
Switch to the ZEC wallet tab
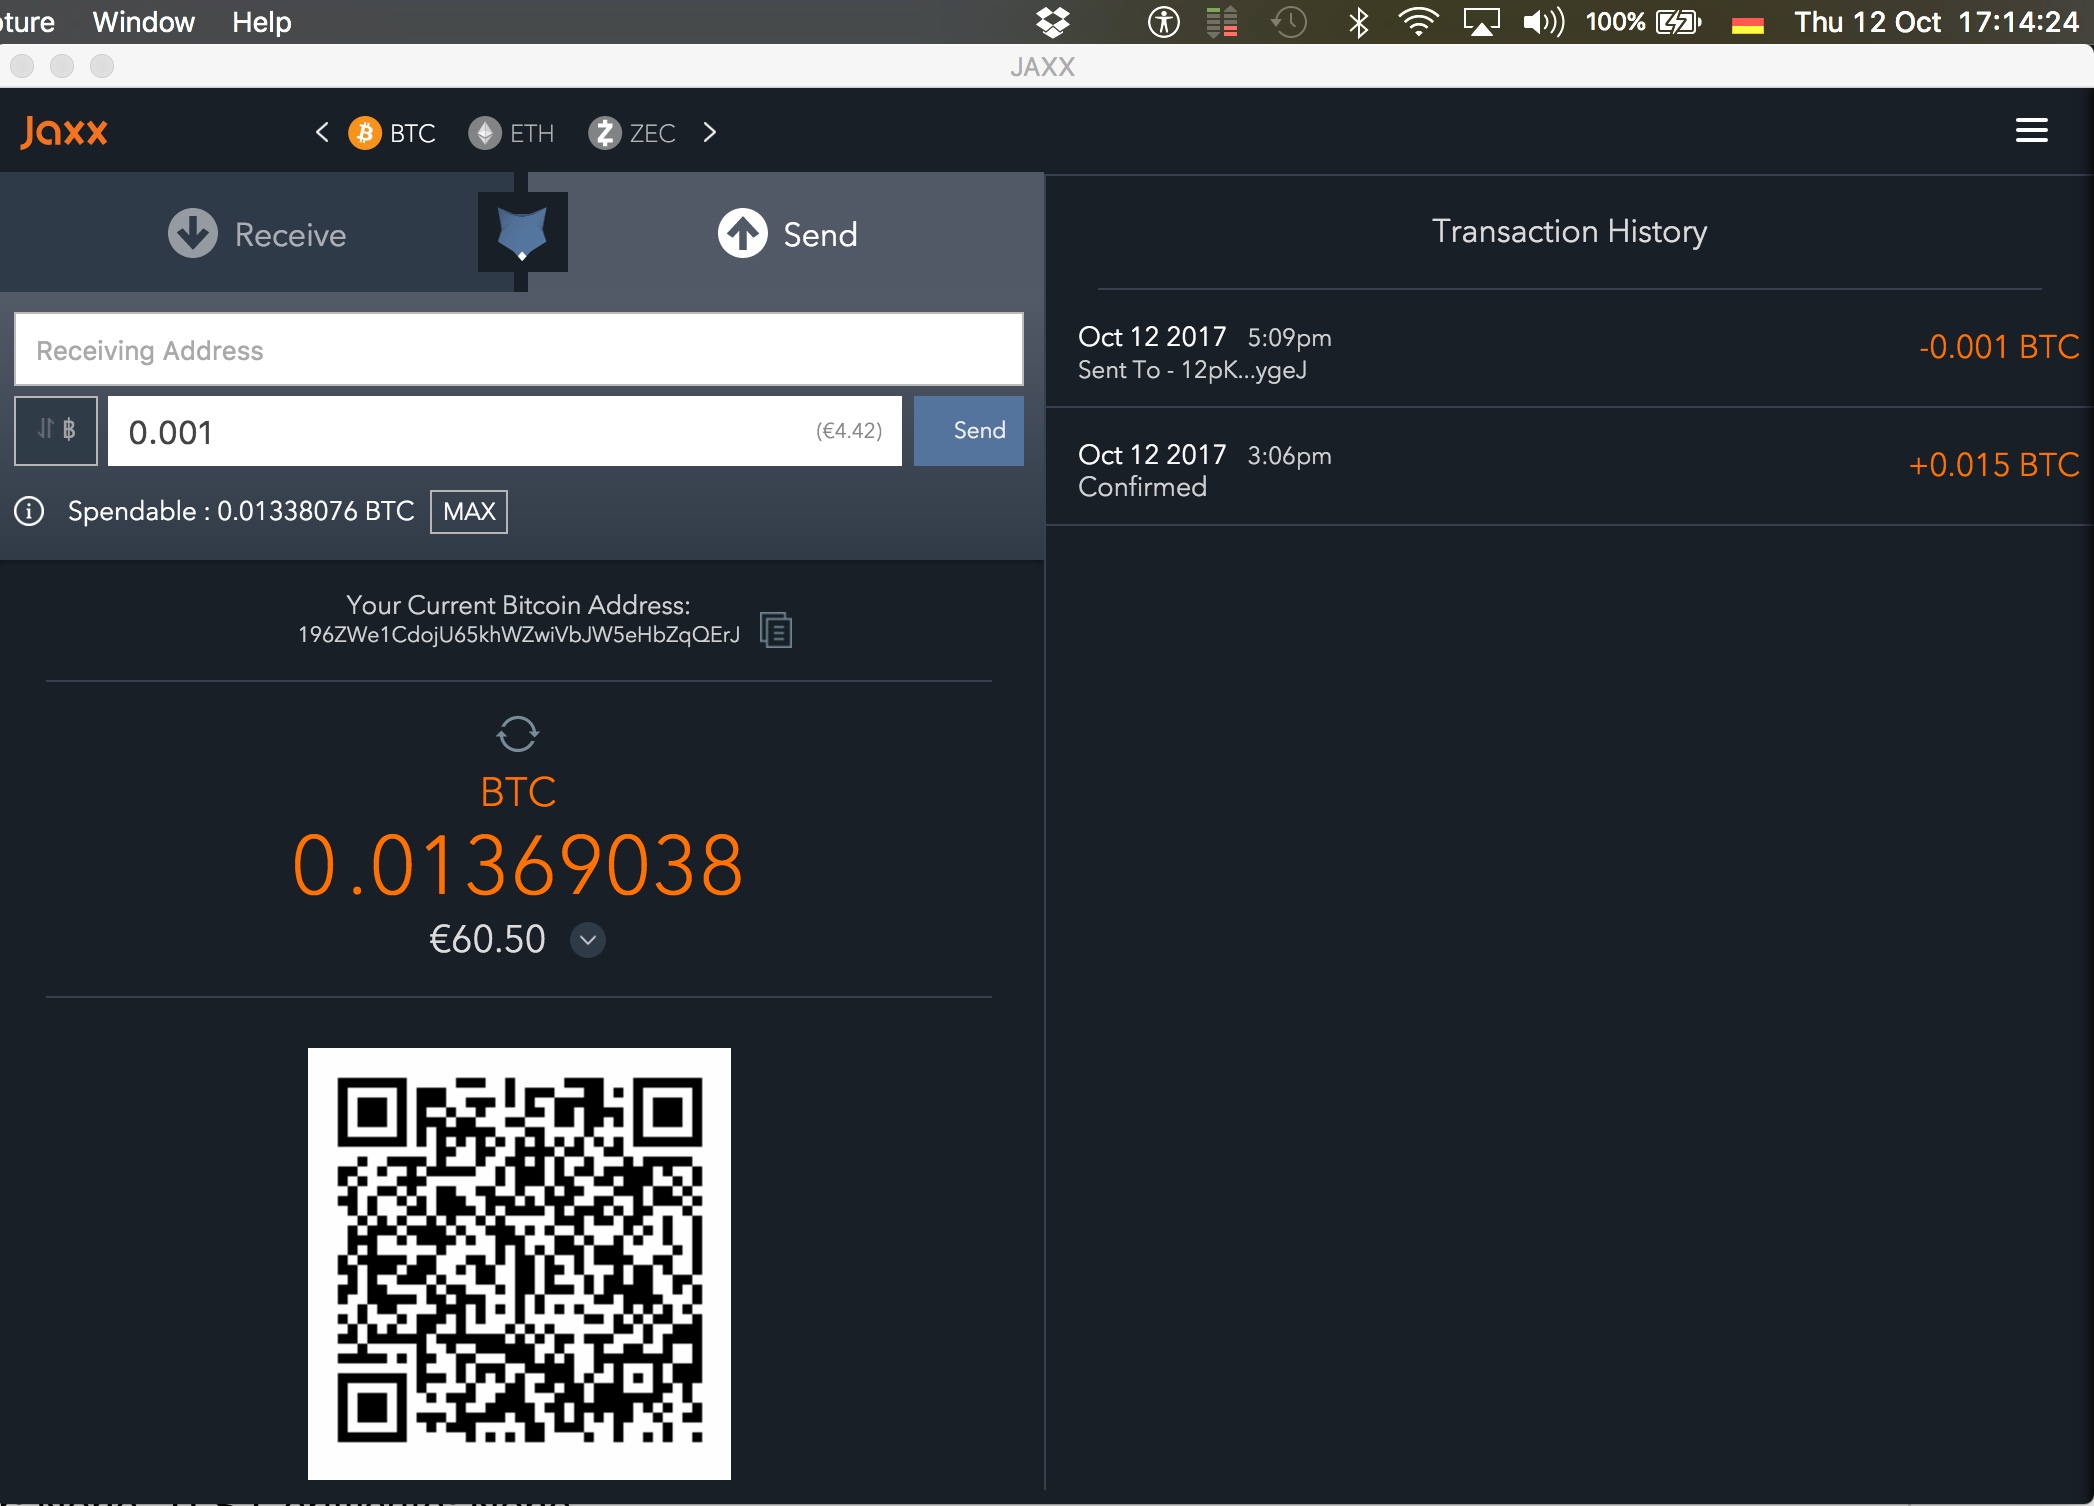632,133
